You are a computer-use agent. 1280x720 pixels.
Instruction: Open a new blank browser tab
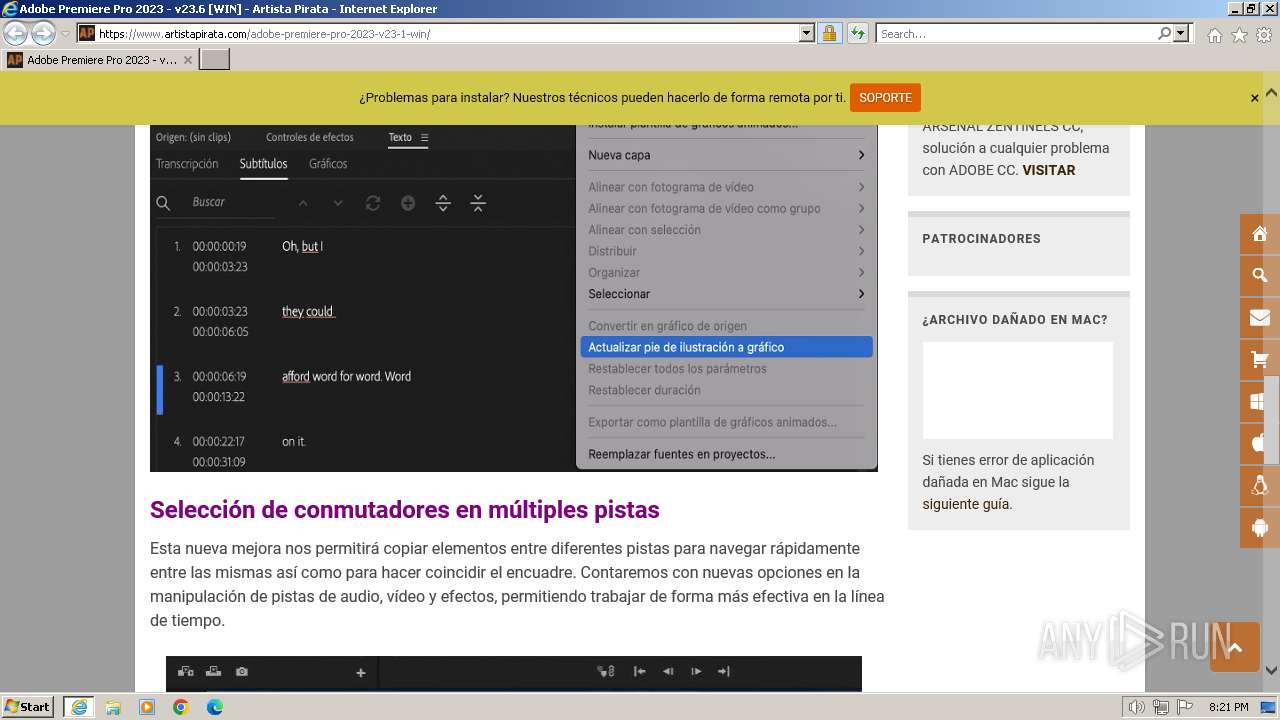[x=215, y=60]
